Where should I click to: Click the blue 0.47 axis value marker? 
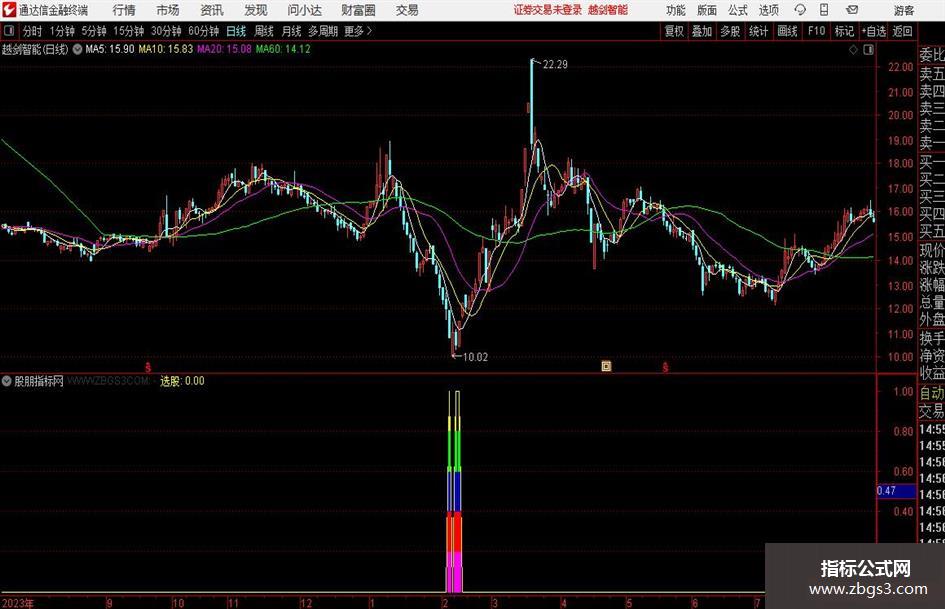(896, 491)
